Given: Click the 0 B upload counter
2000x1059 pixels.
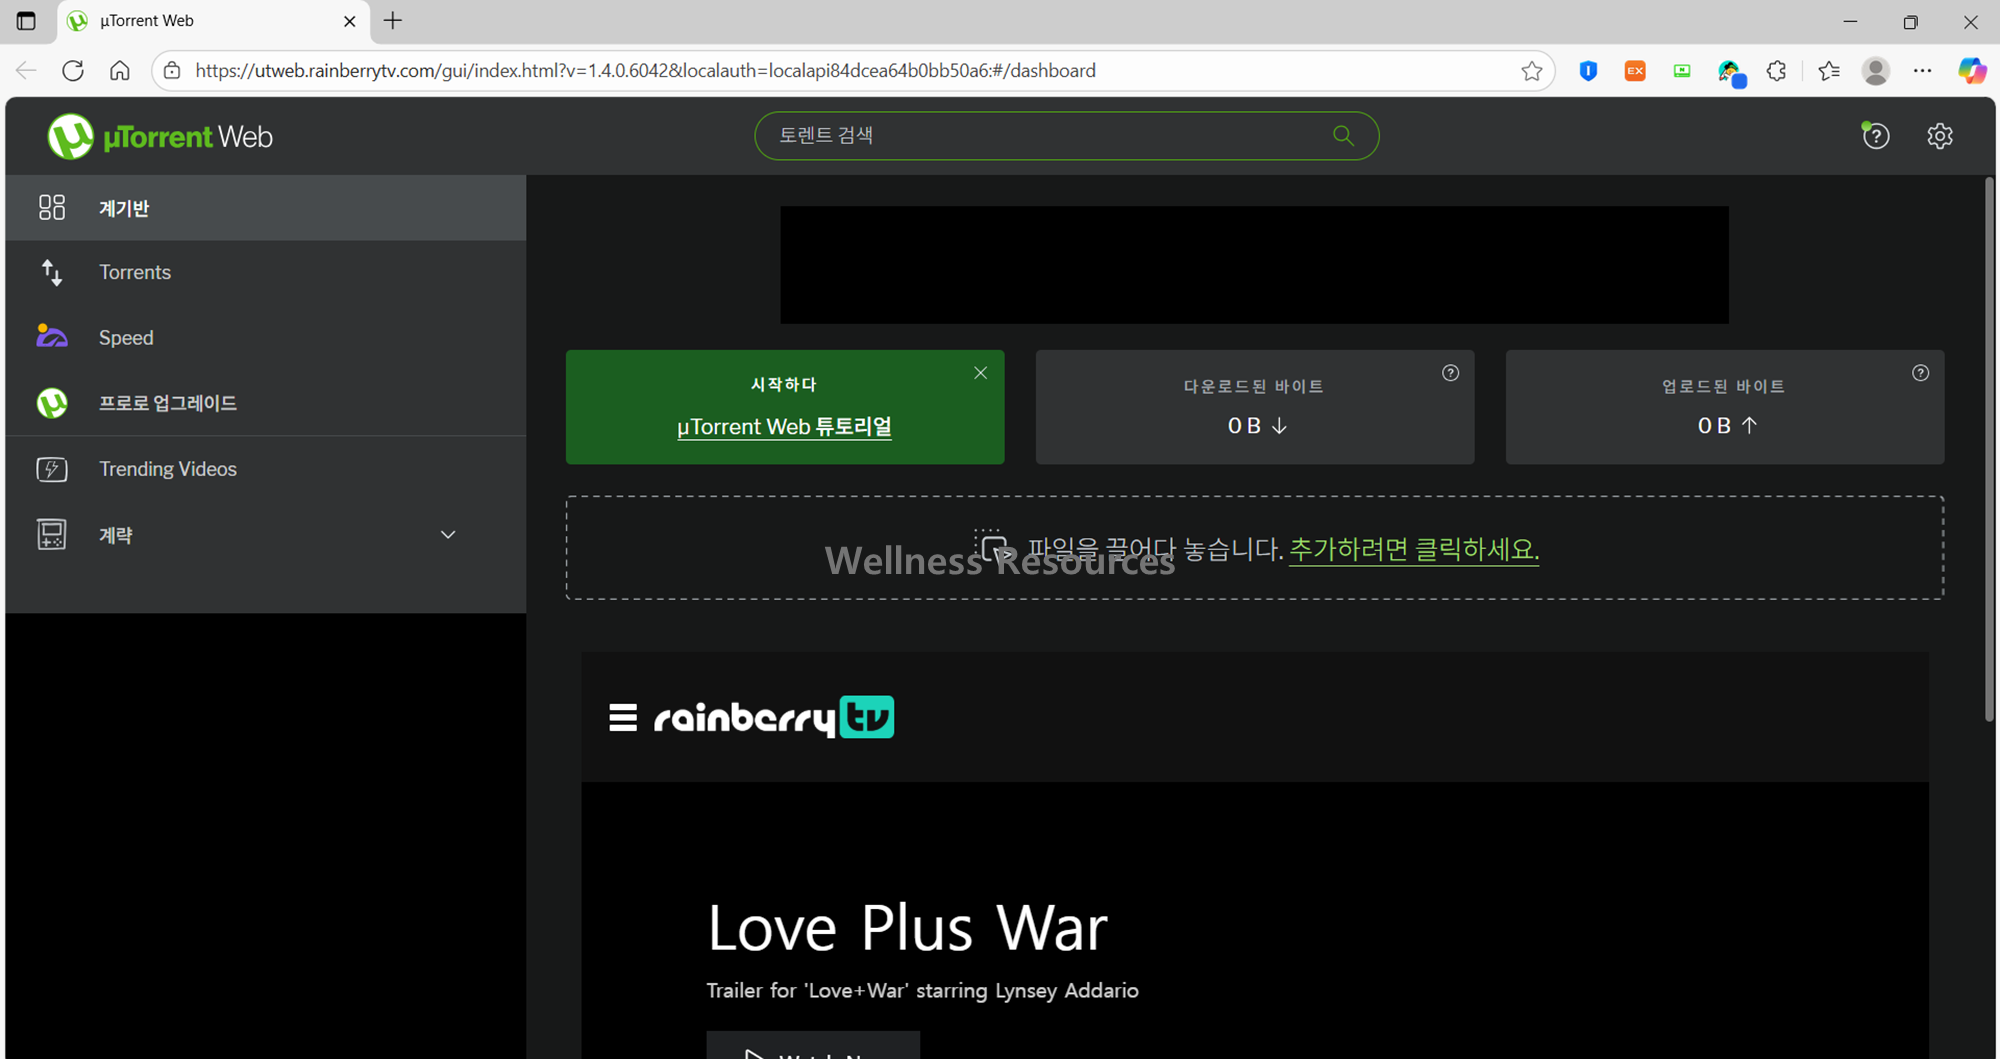Looking at the screenshot, I should point(1726,426).
